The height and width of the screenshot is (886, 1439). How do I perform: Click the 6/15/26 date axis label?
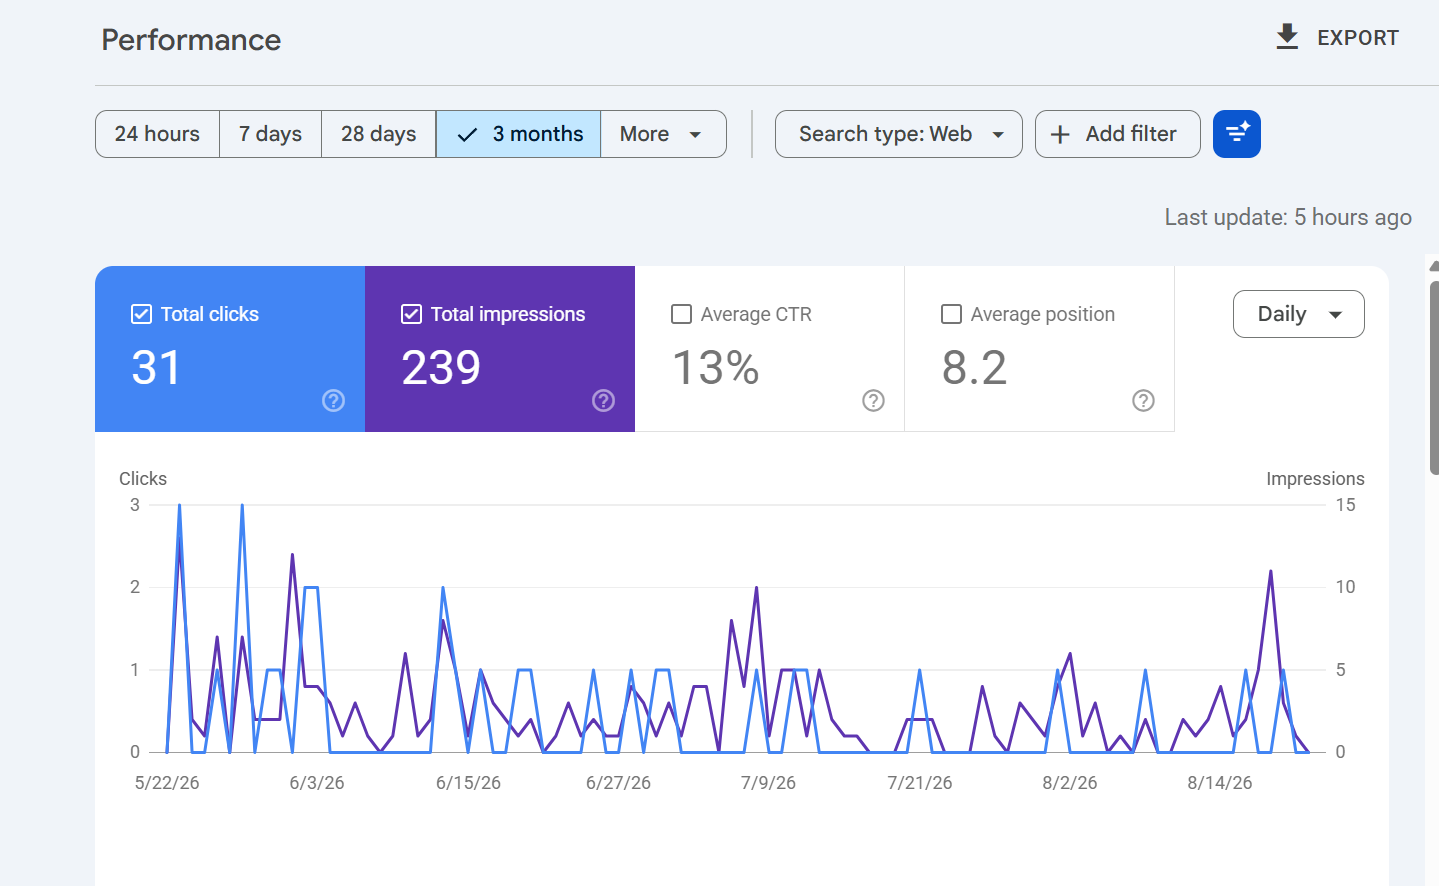pyautogui.click(x=468, y=783)
